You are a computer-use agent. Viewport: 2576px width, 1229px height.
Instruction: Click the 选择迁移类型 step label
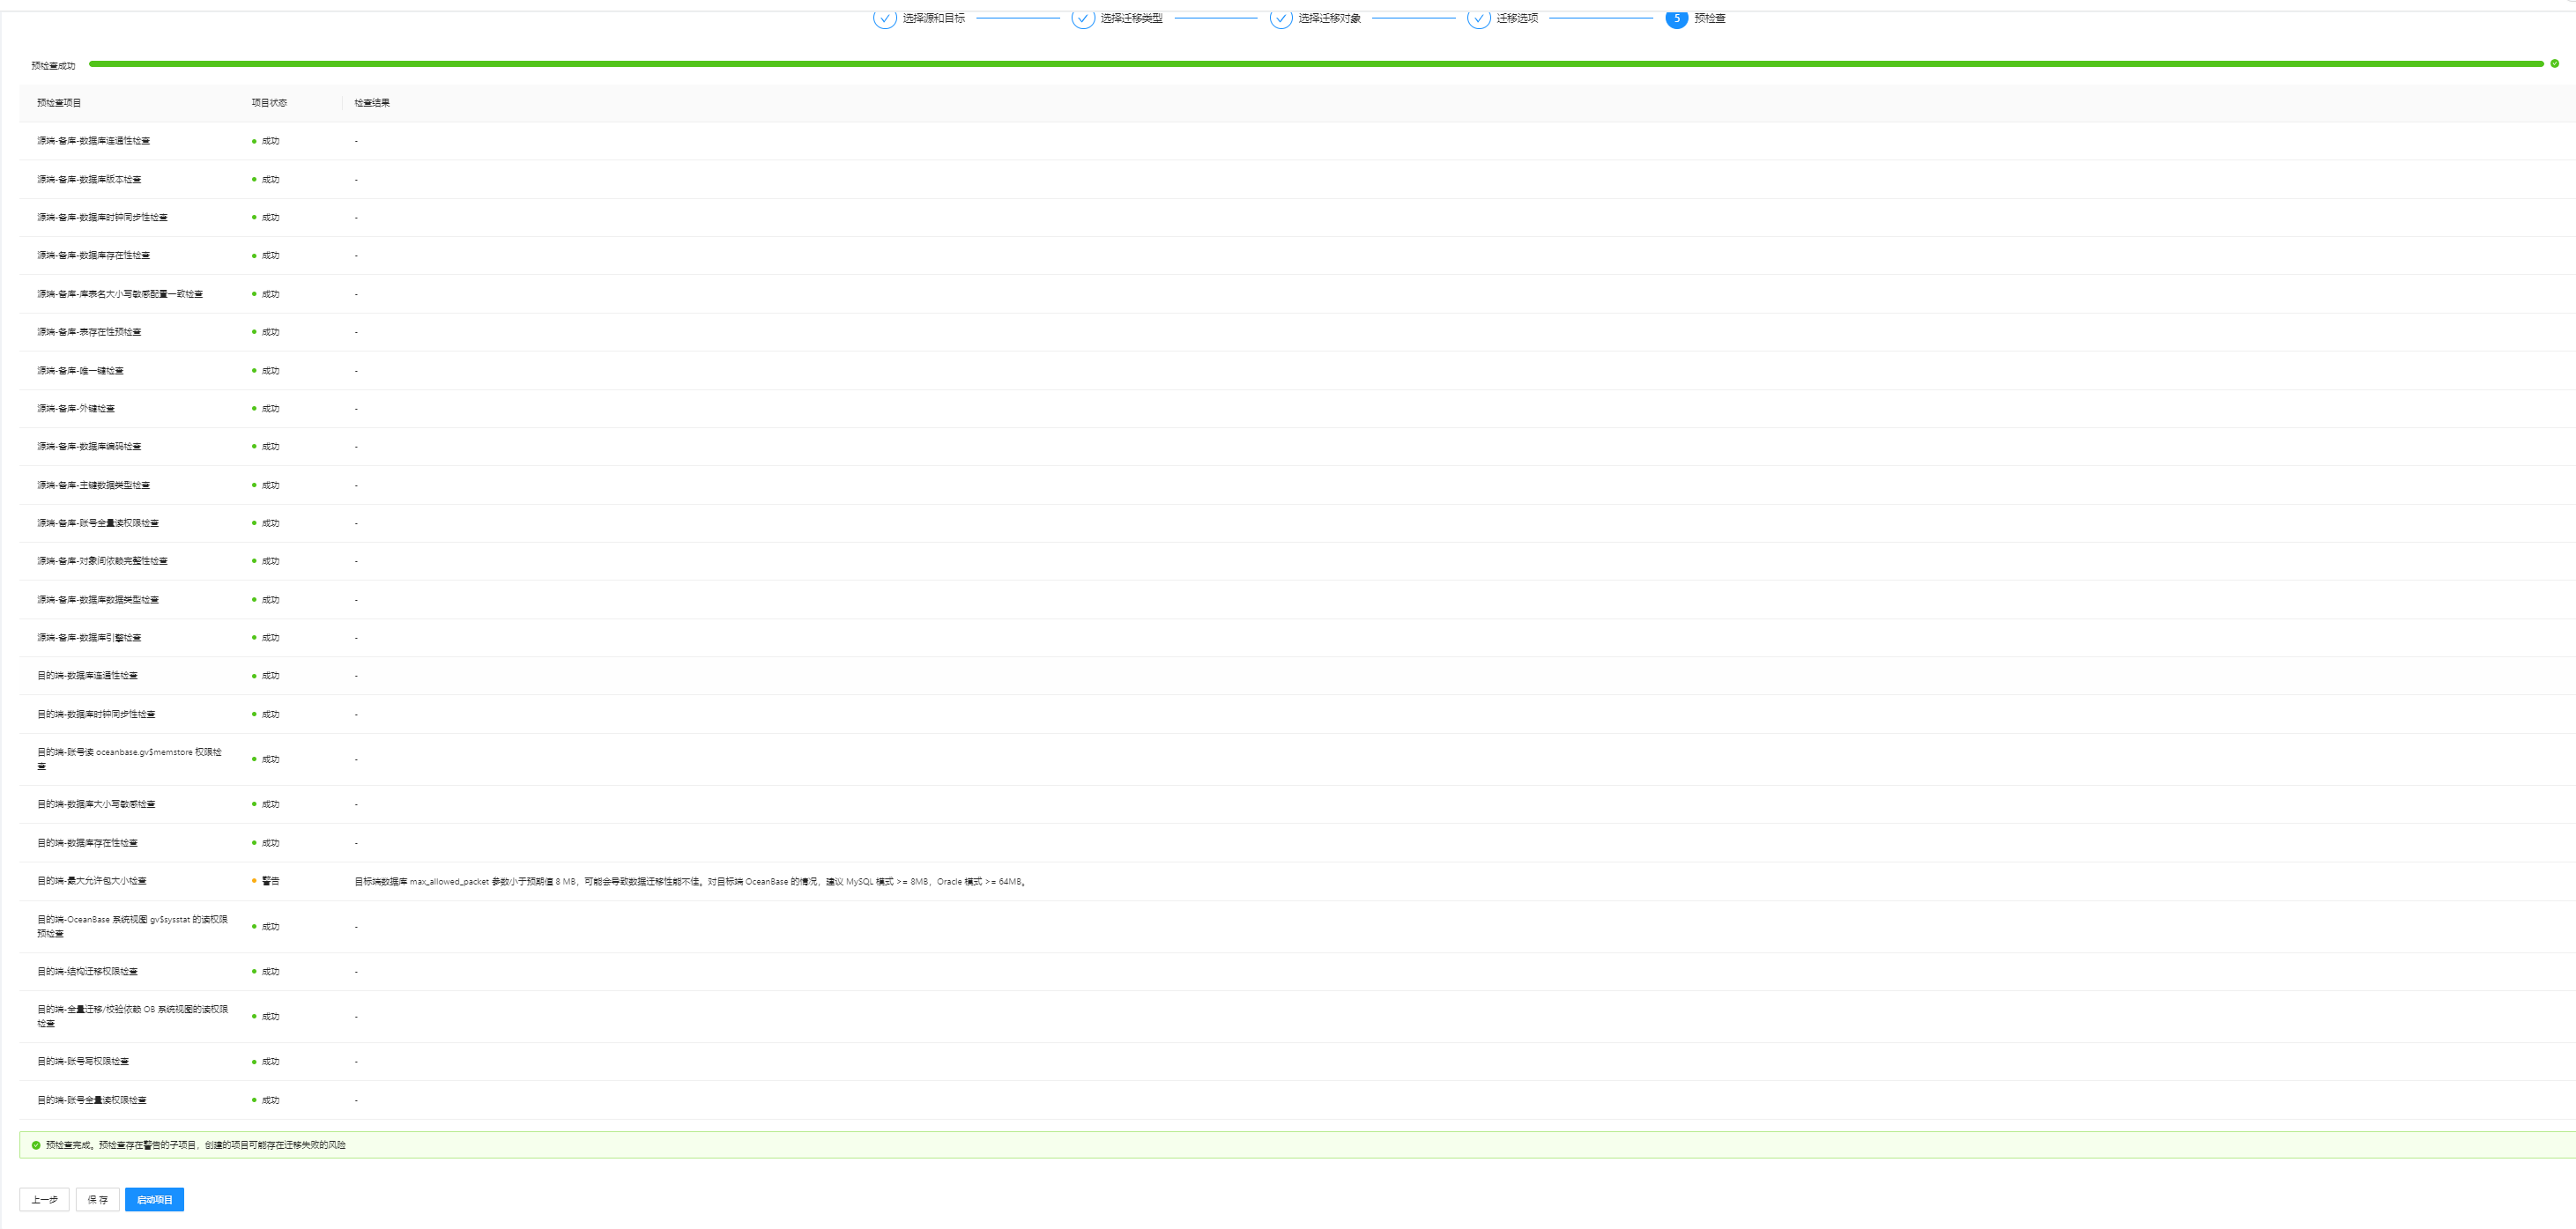[x=1131, y=18]
